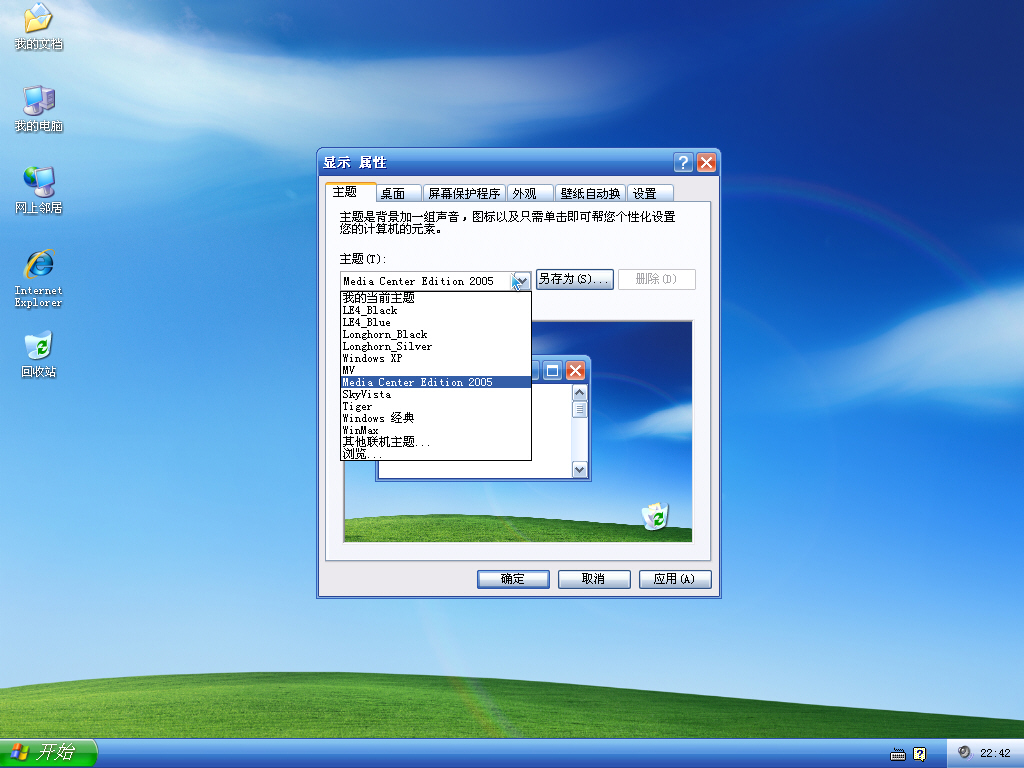This screenshot has height=768, width=1024.
Task: Switch to the 主题 tab
Action: (351, 192)
